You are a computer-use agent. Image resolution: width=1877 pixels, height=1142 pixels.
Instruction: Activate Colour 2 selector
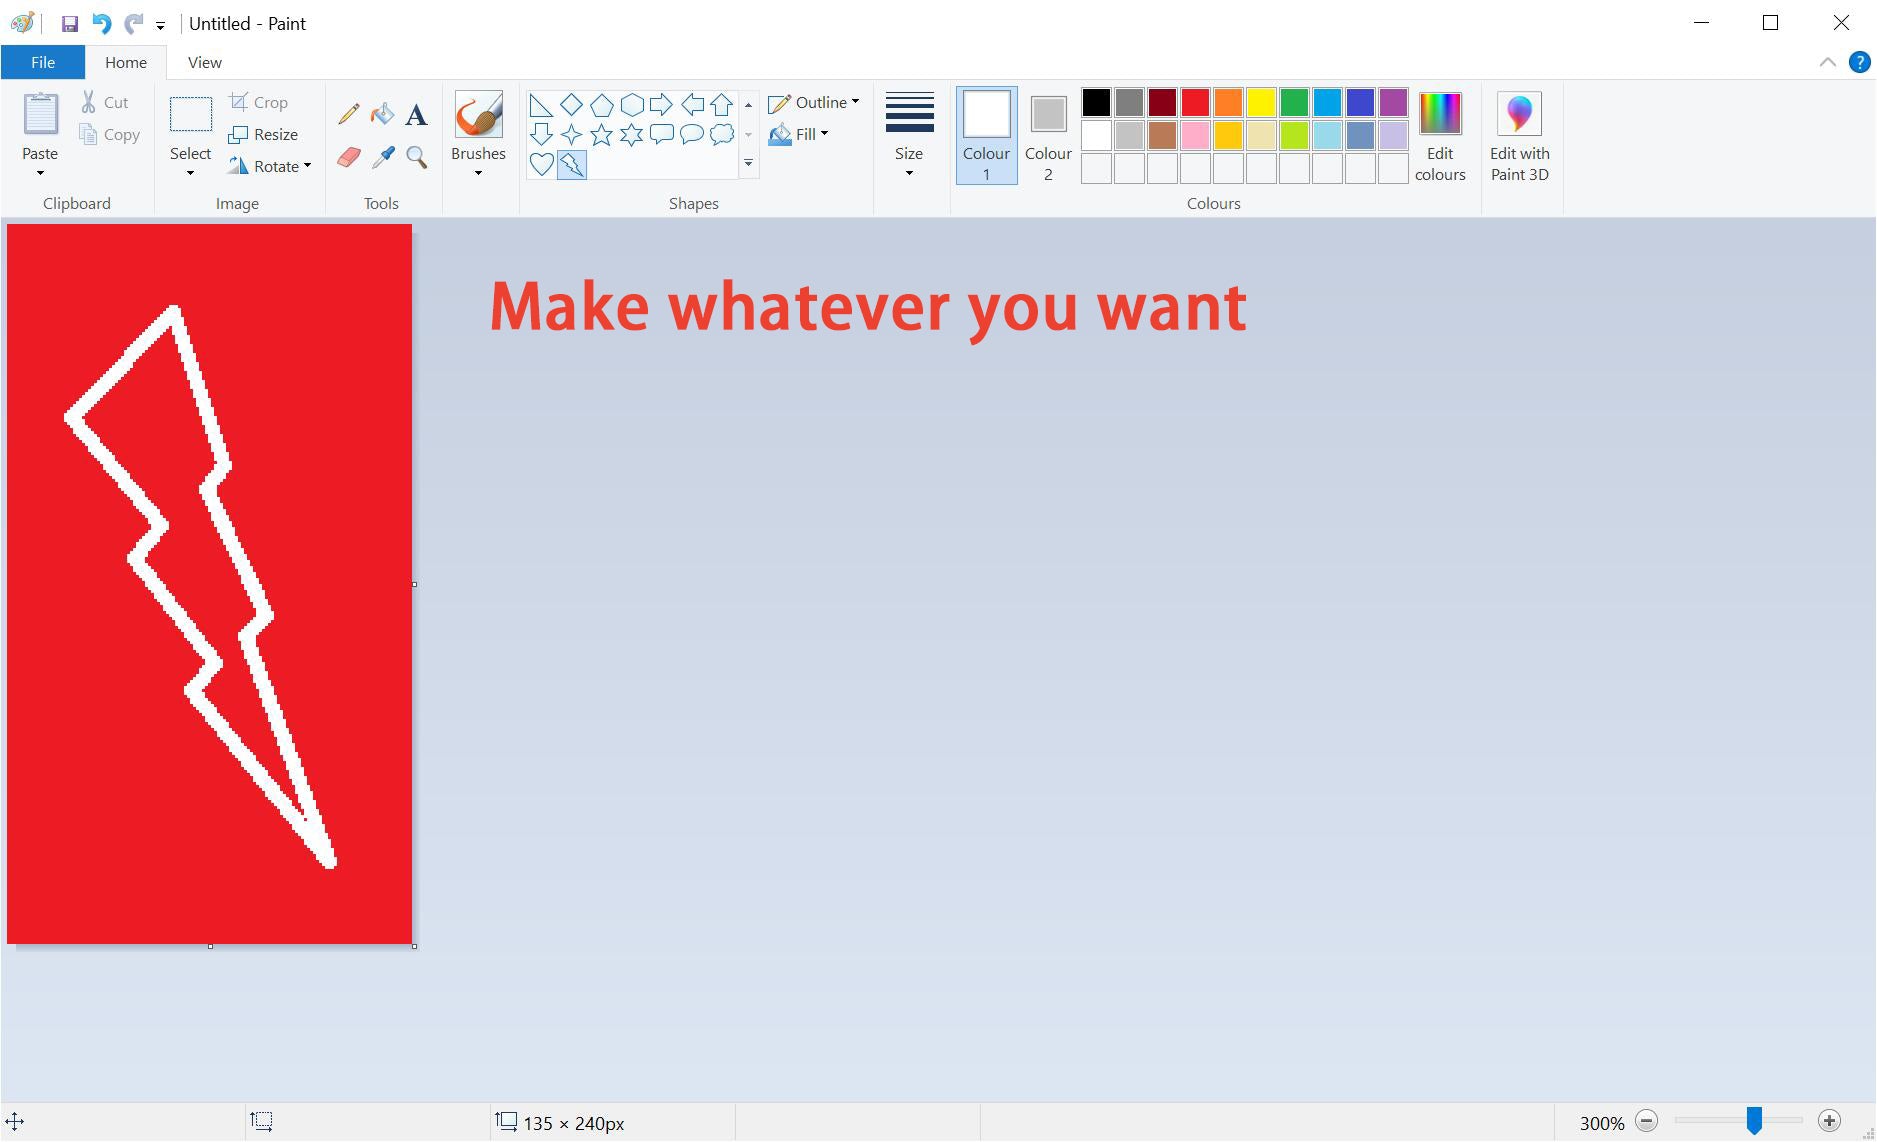tap(1047, 134)
